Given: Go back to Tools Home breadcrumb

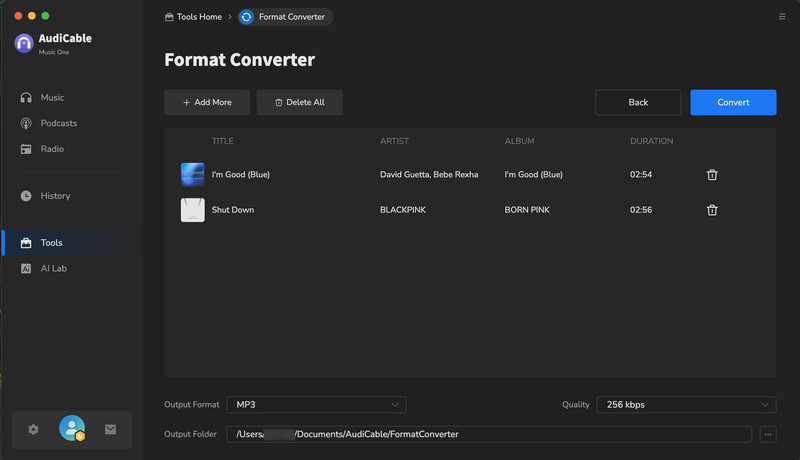Looking at the screenshot, I should [x=193, y=17].
